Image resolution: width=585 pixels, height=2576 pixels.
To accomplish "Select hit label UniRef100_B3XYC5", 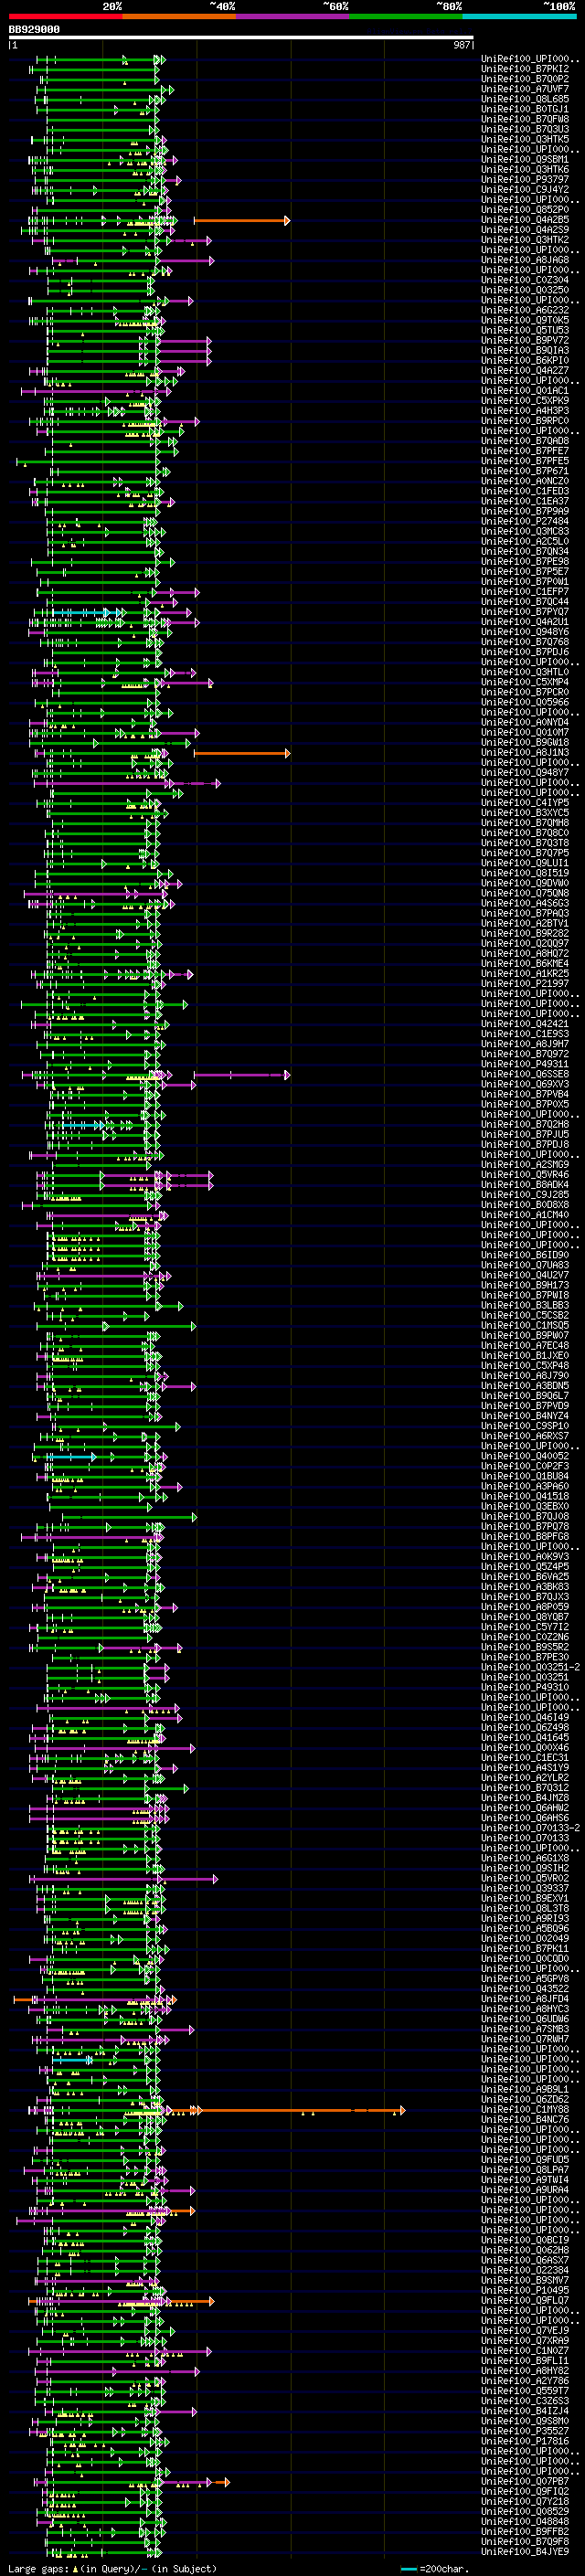I will coord(525,813).
